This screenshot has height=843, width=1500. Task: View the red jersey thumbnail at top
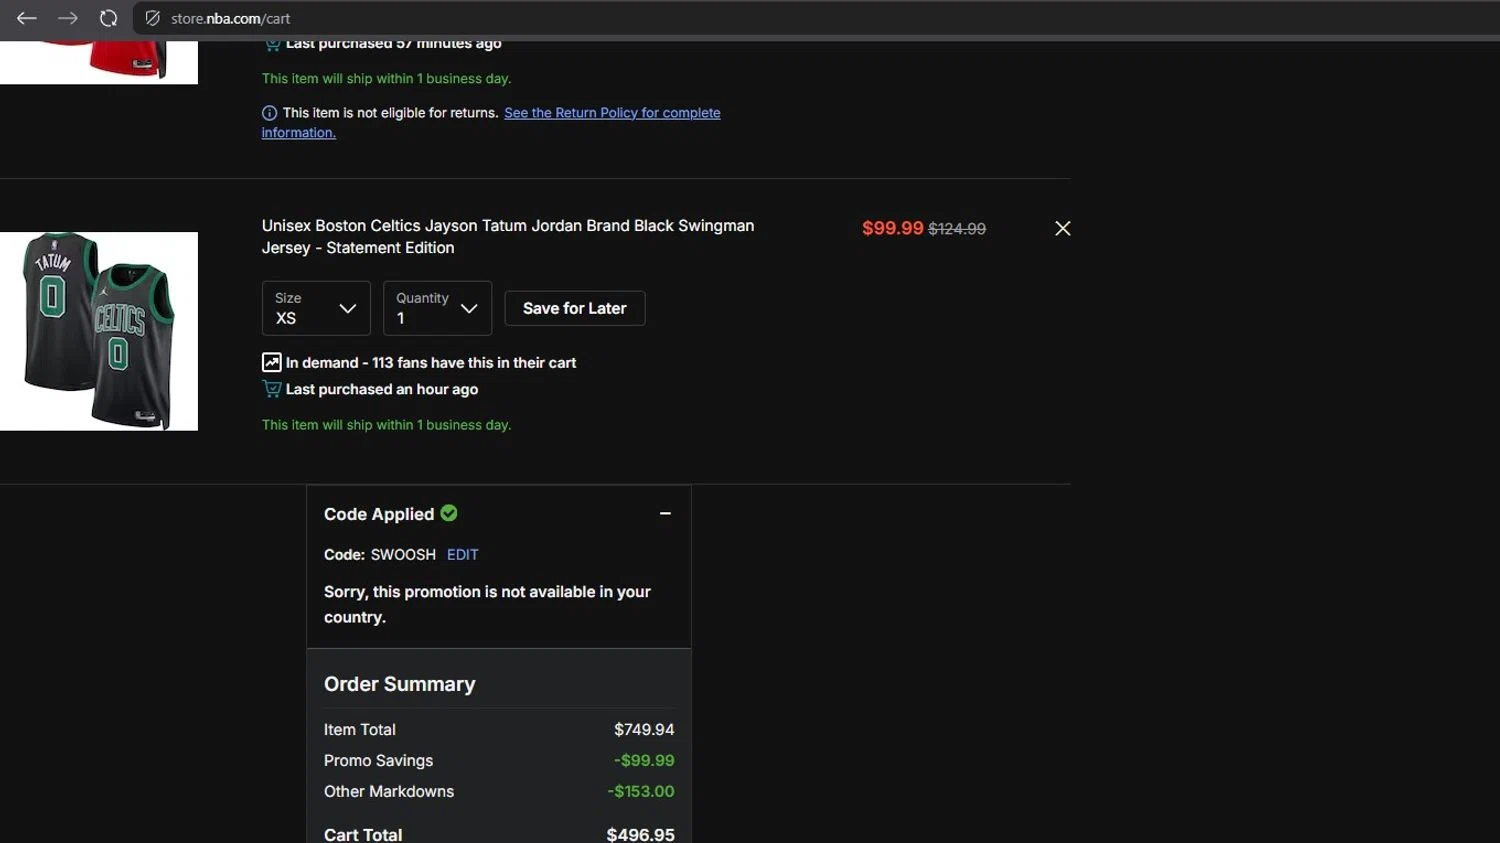[x=99, y=62]
